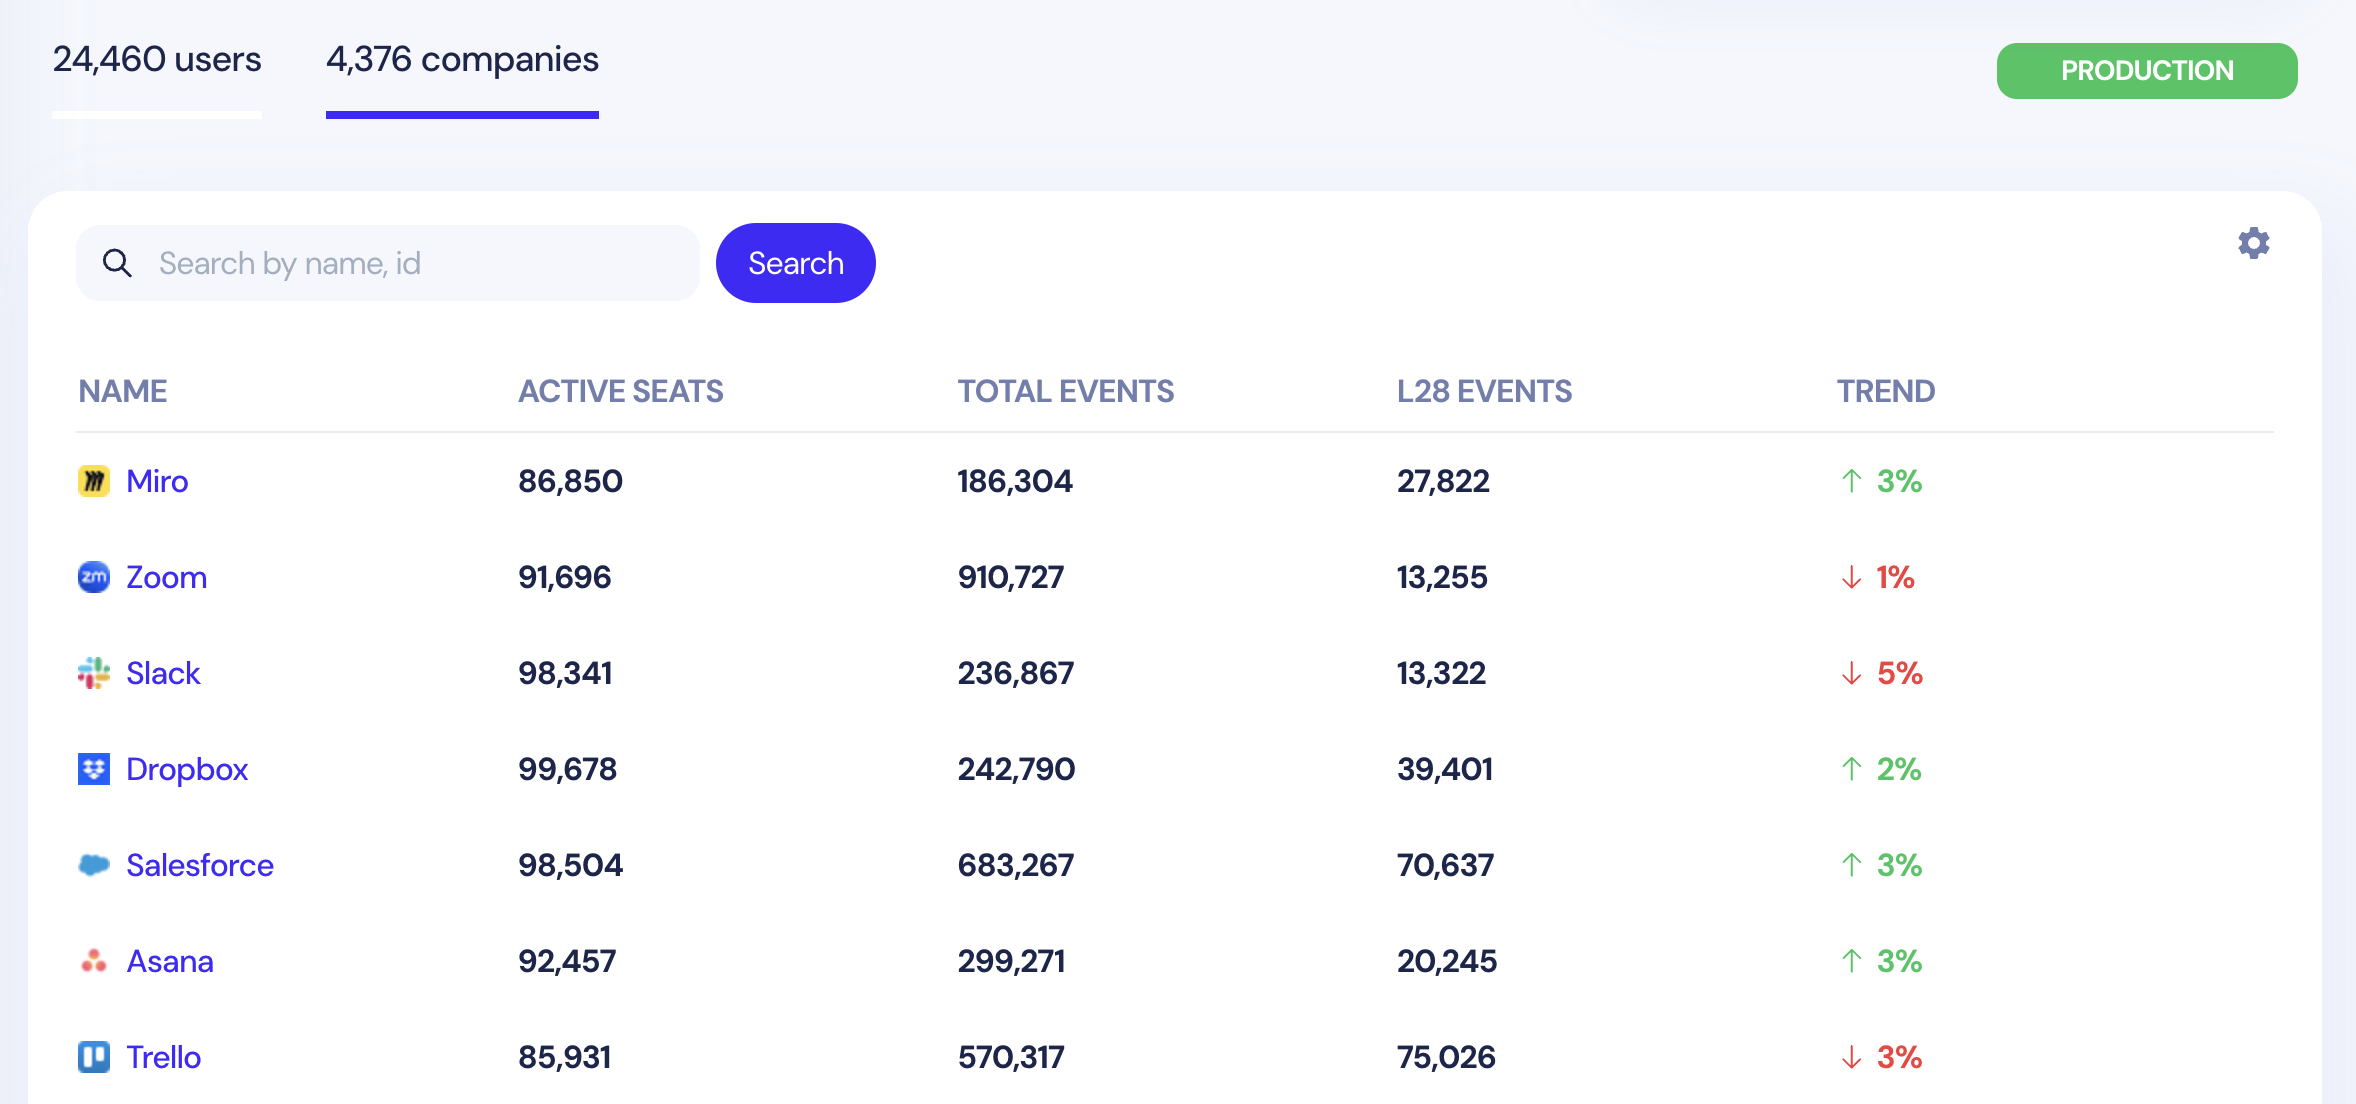Open the settings gear icon
Viewport: 2356px width, 1104px height.
click(2254, 243)
